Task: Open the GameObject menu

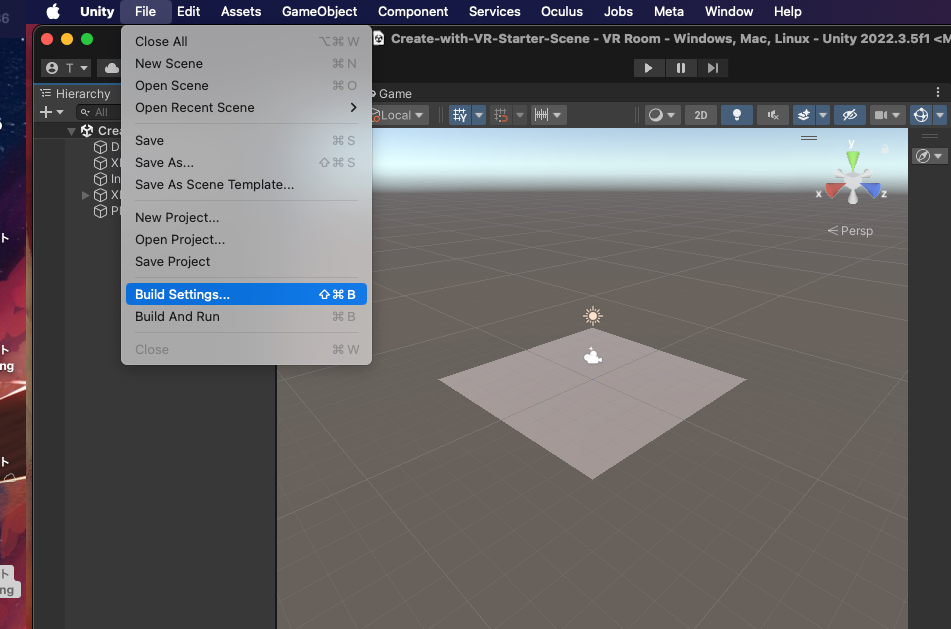Action: point(320,12)
